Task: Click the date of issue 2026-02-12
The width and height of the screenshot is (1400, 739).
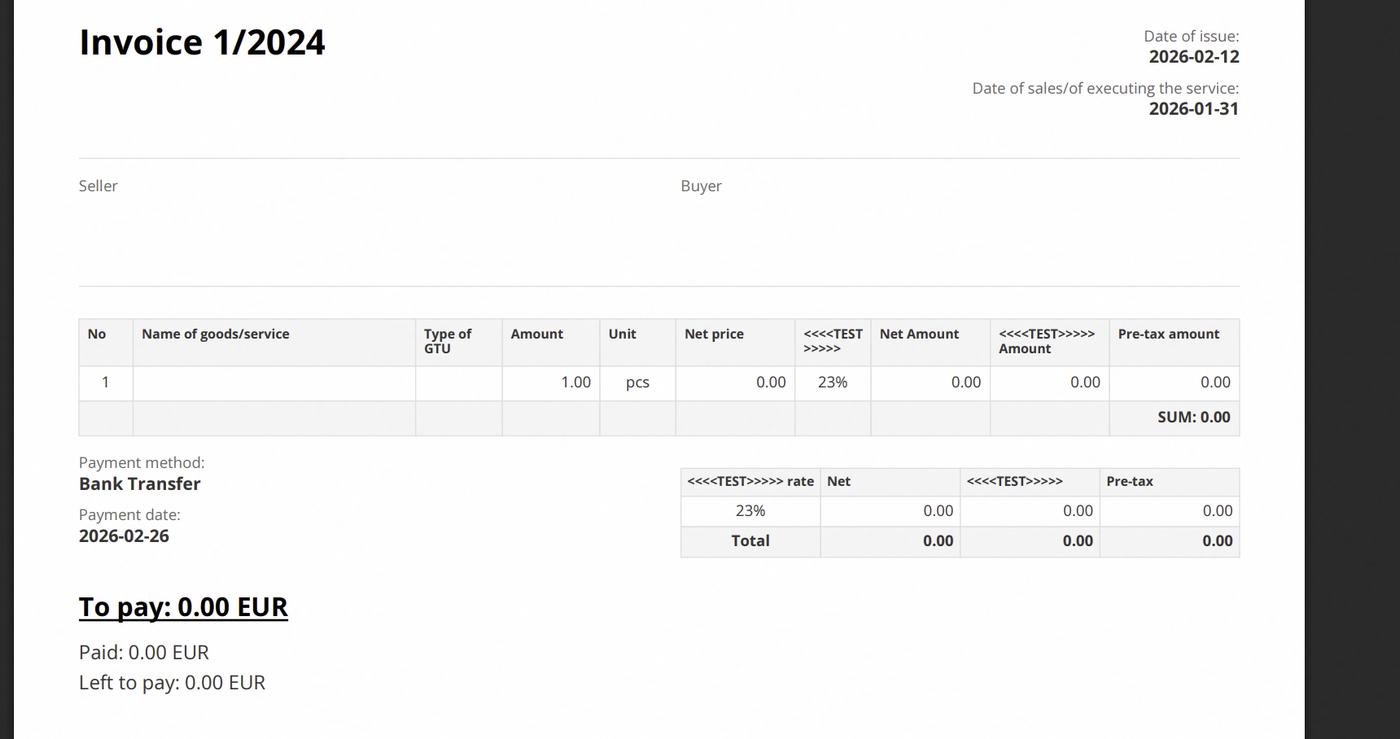Action: click(x=1193, y=57)
